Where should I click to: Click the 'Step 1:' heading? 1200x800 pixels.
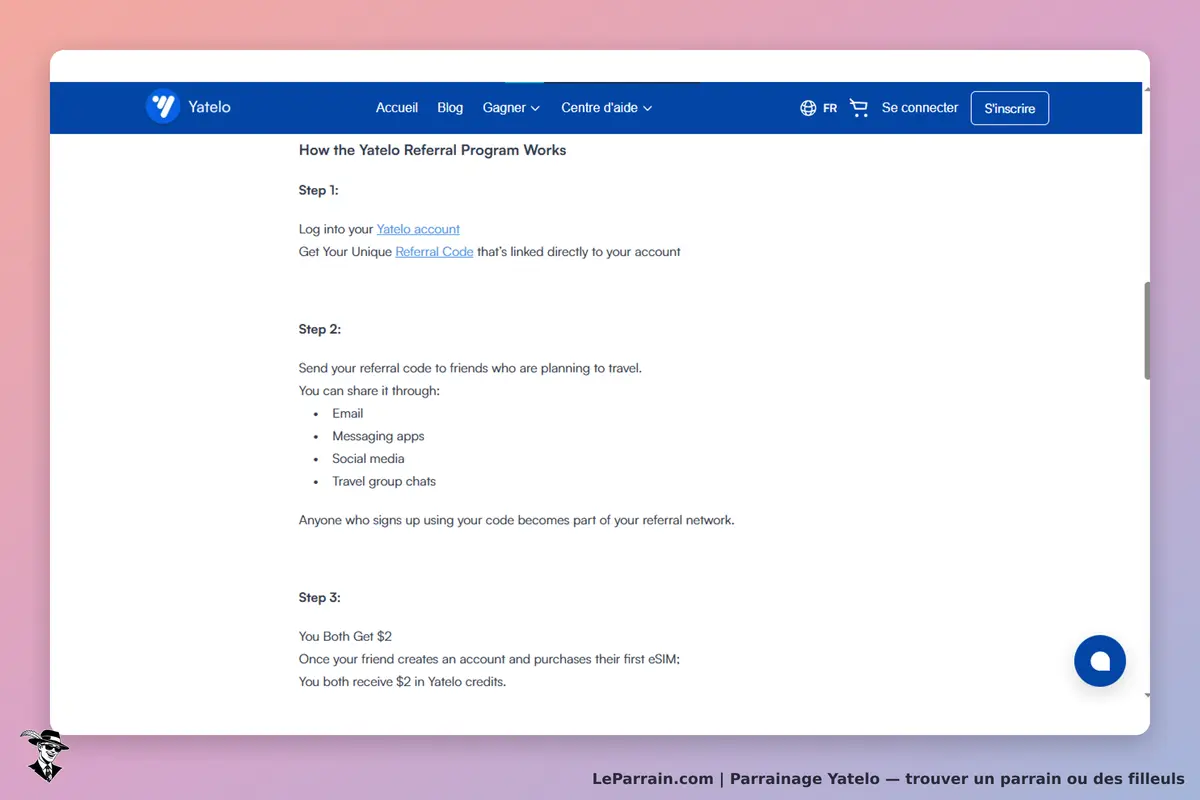318,190
